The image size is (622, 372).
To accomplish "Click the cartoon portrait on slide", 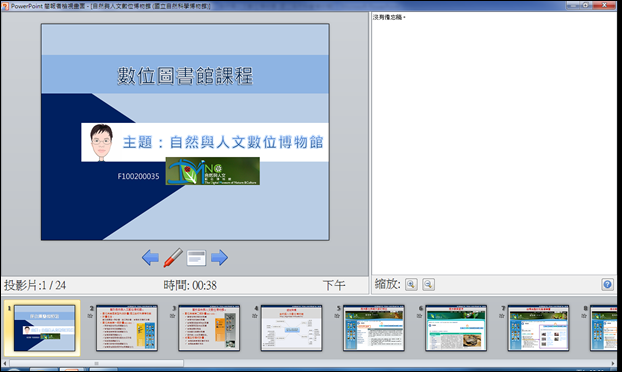I will (101, 142).
